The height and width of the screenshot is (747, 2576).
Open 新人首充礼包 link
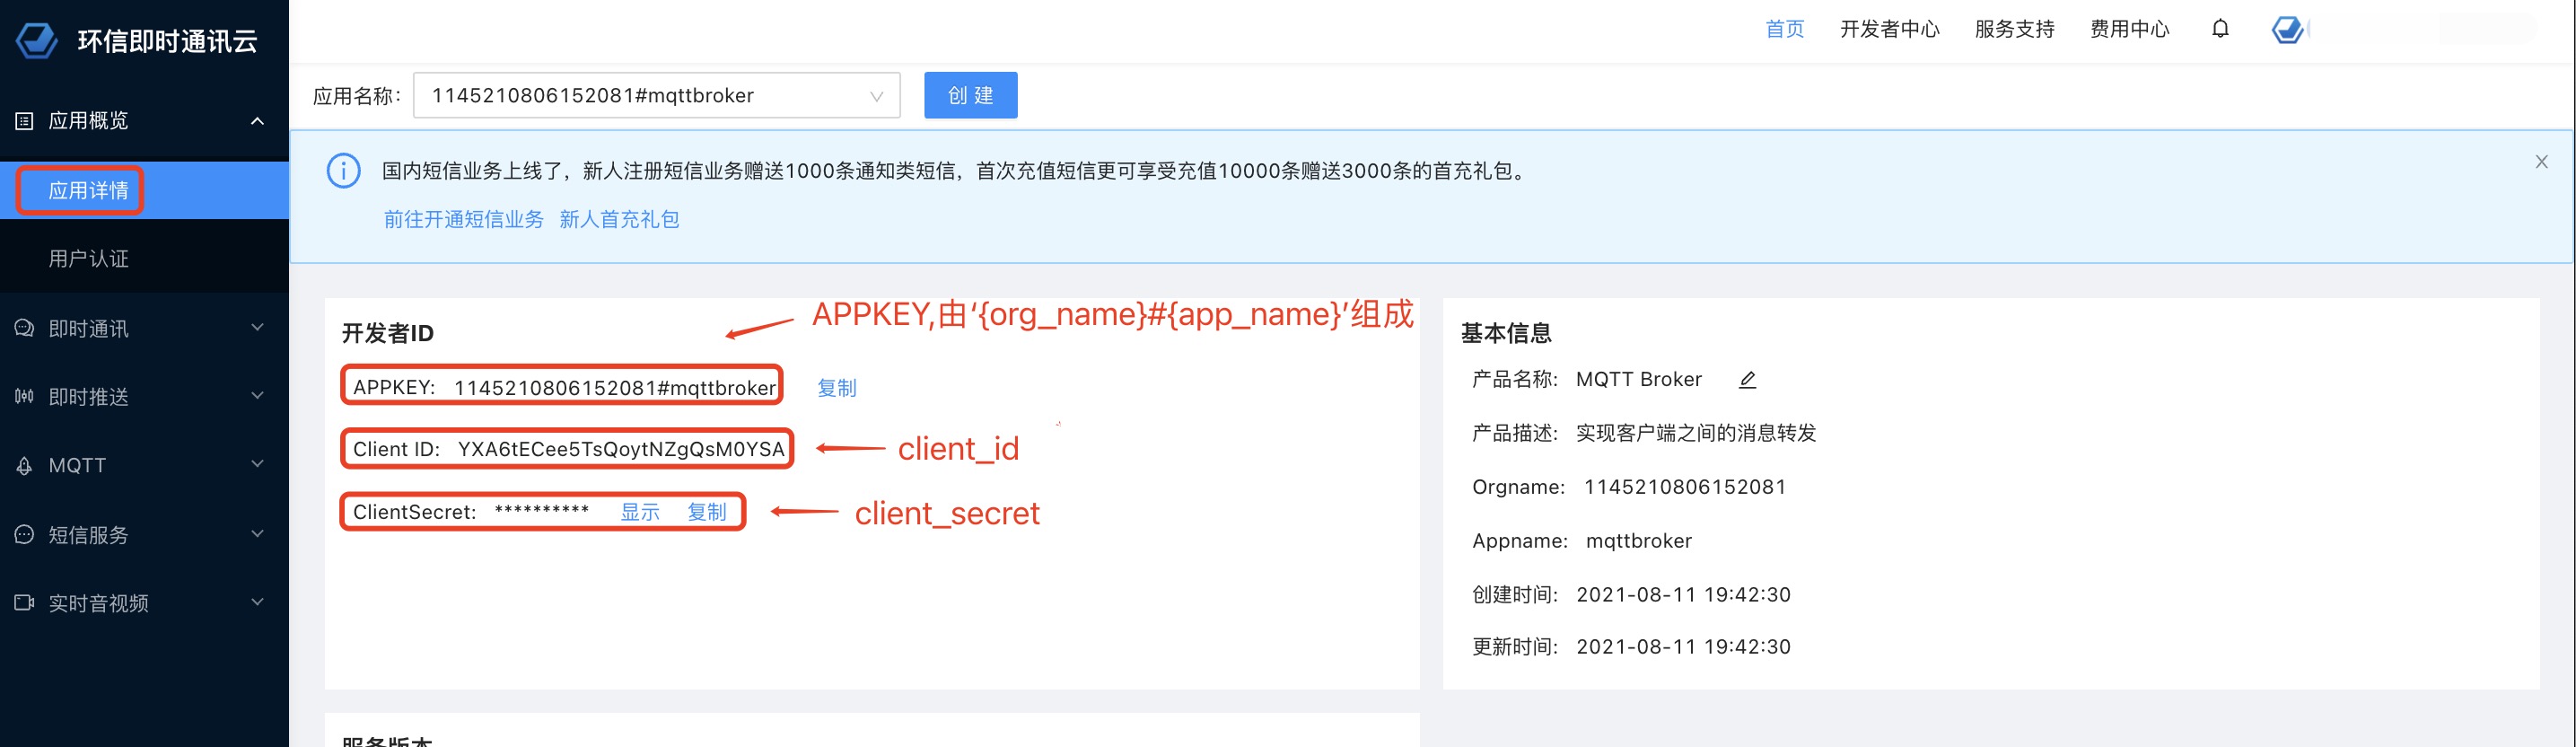(x=619, y=219)
